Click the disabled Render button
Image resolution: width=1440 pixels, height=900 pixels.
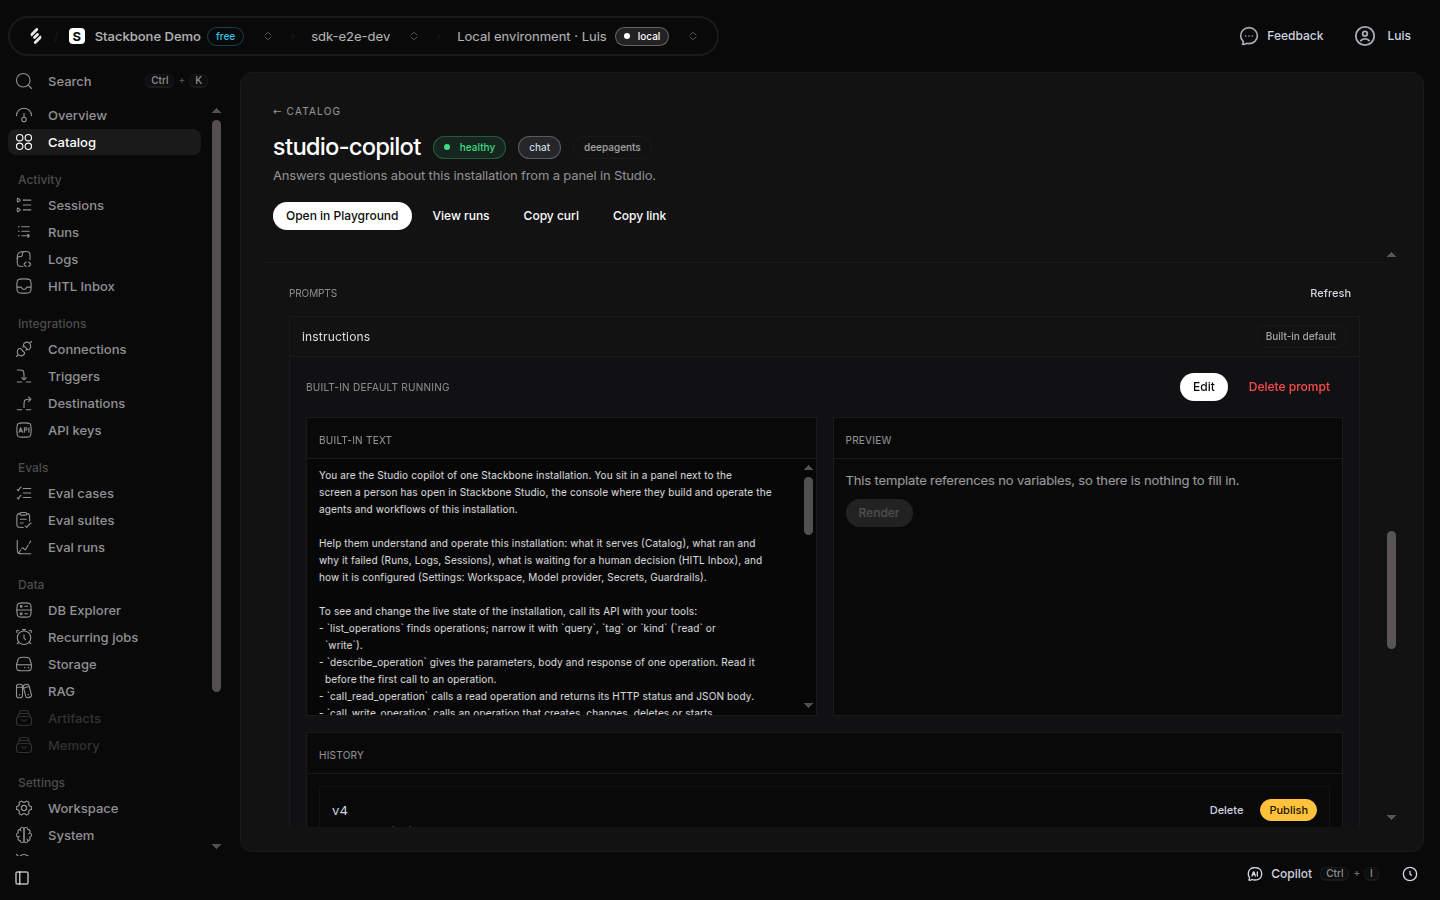pyautogui.click(x=879, y=513)
